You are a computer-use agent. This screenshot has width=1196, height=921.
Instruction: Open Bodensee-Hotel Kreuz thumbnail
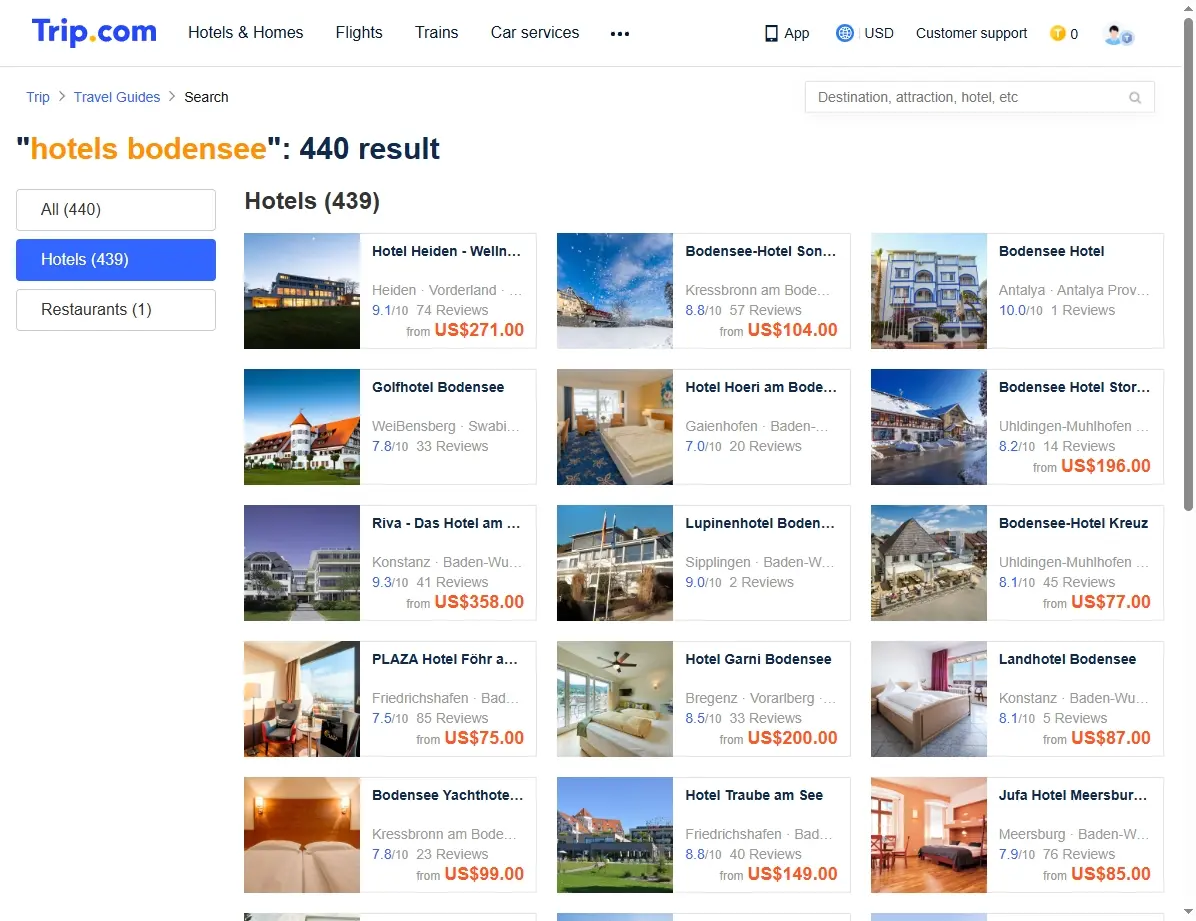pos(928,562)
